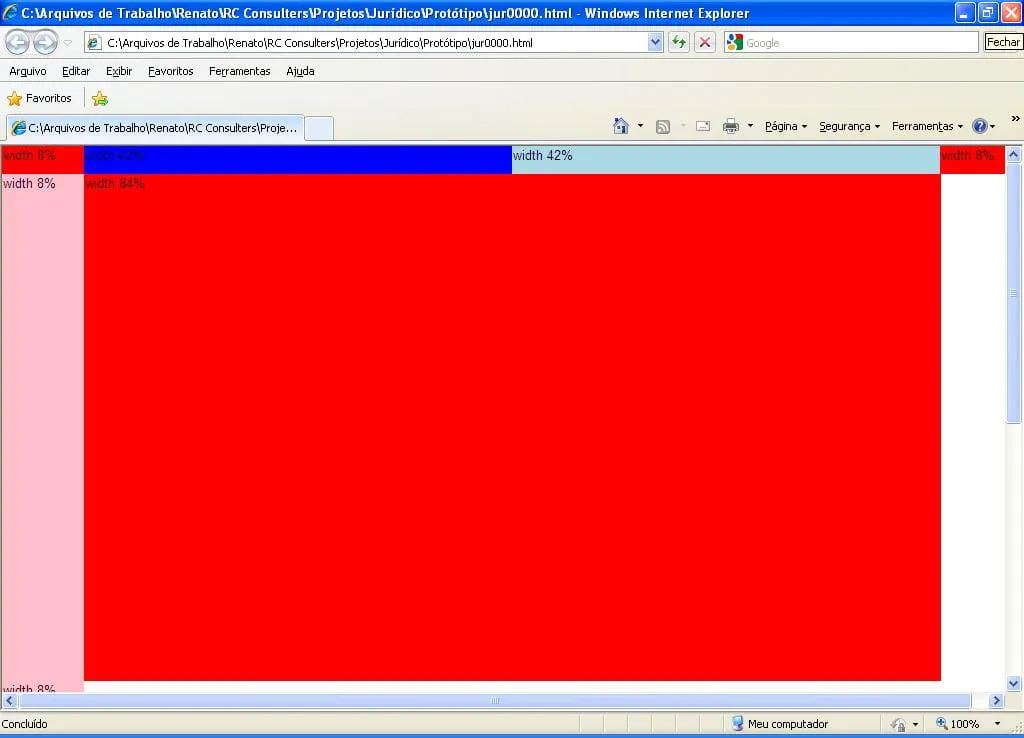This screenshot has width=1024, height=738.
Task: Click the protected mode lock icon in status bar
Action: pyautogui.click(x=899, y=724)
